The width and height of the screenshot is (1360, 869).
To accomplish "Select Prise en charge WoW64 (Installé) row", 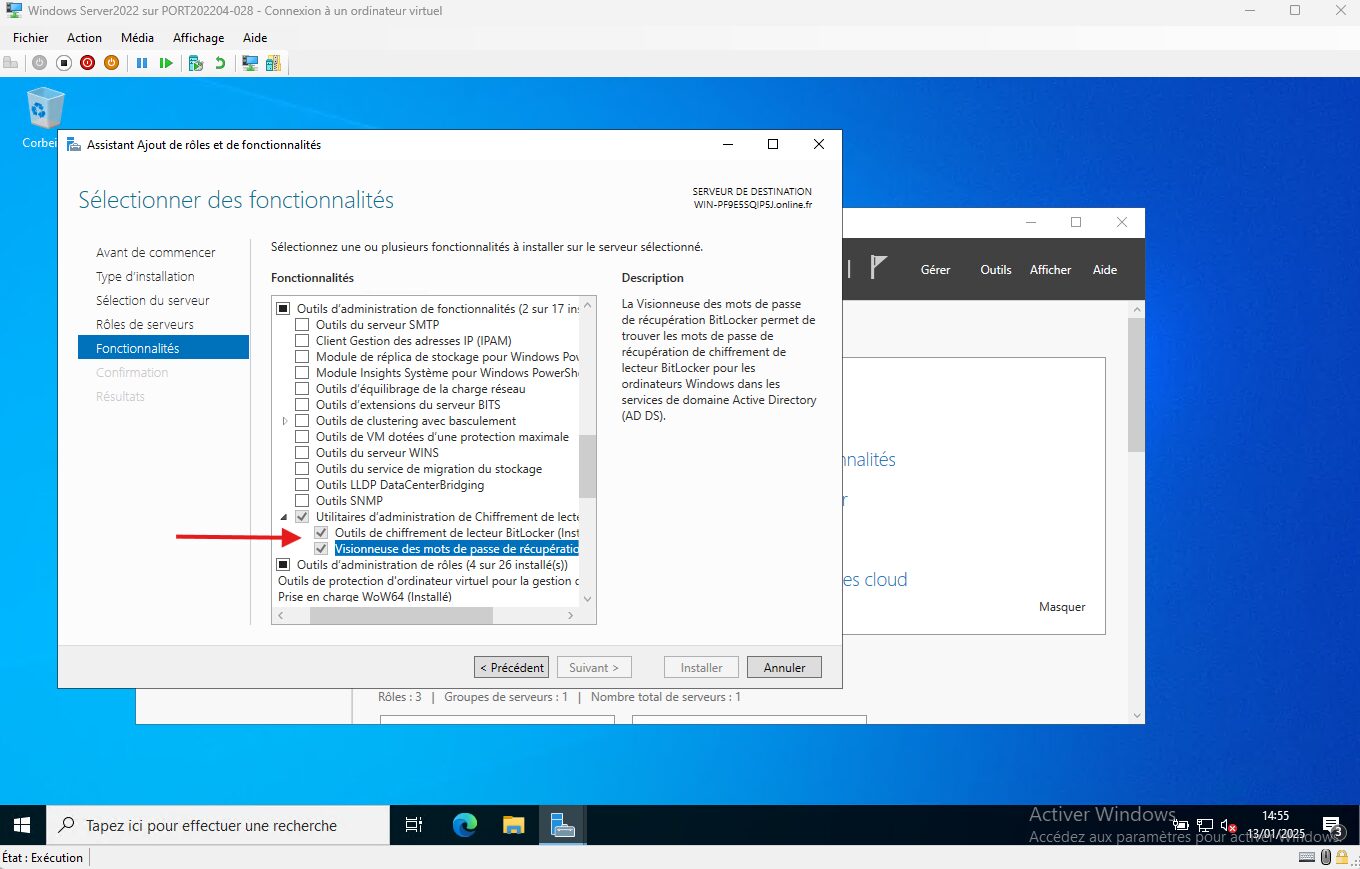I will (365, 597).
